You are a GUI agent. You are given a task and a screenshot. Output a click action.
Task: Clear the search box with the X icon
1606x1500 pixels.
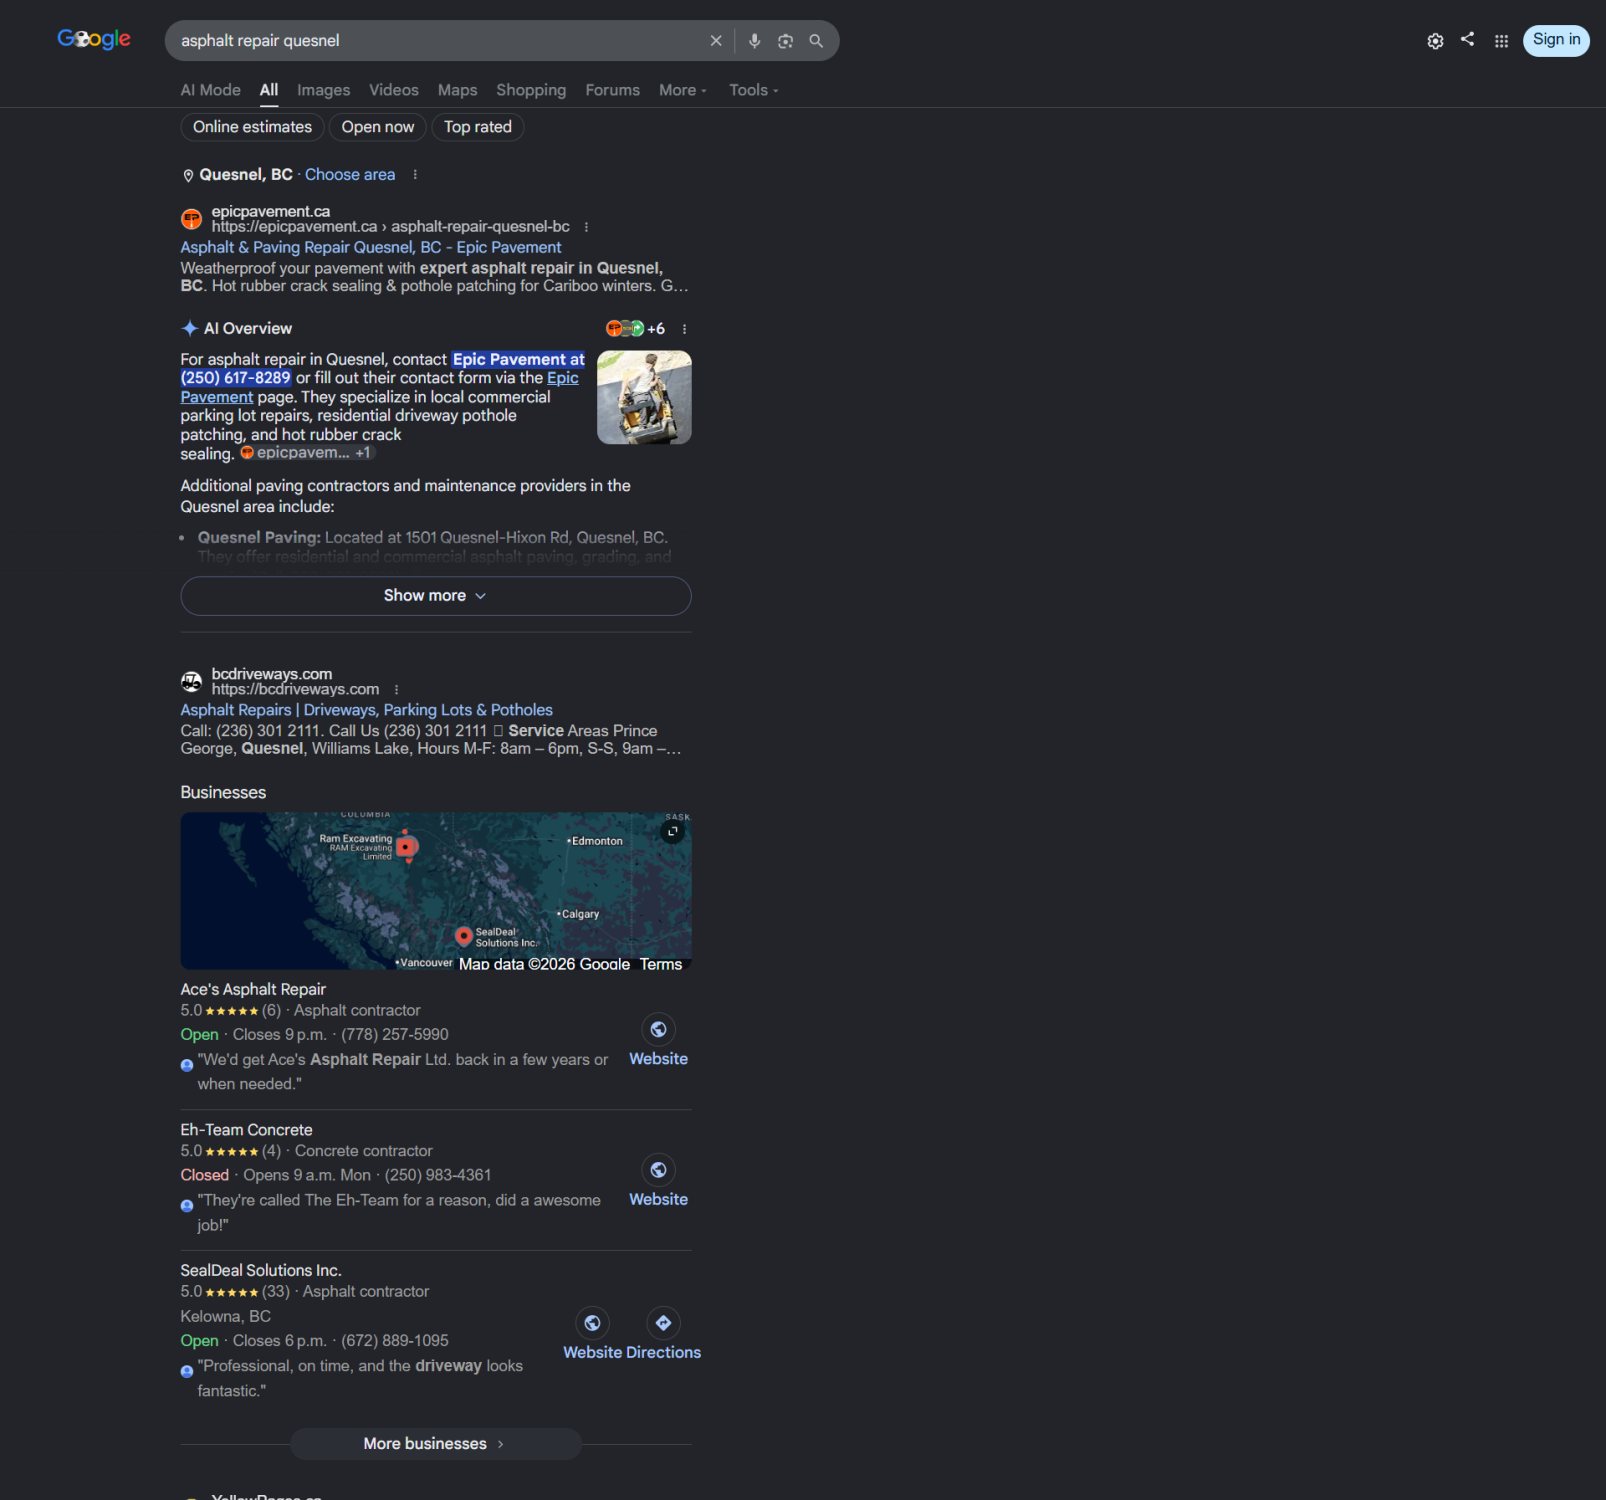pos(716,41)
